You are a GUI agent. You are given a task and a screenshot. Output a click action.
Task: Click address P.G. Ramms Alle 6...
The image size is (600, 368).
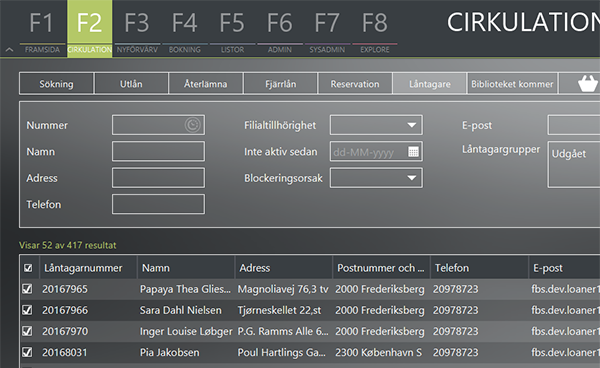pyautogui.click(x=283, y=331)
